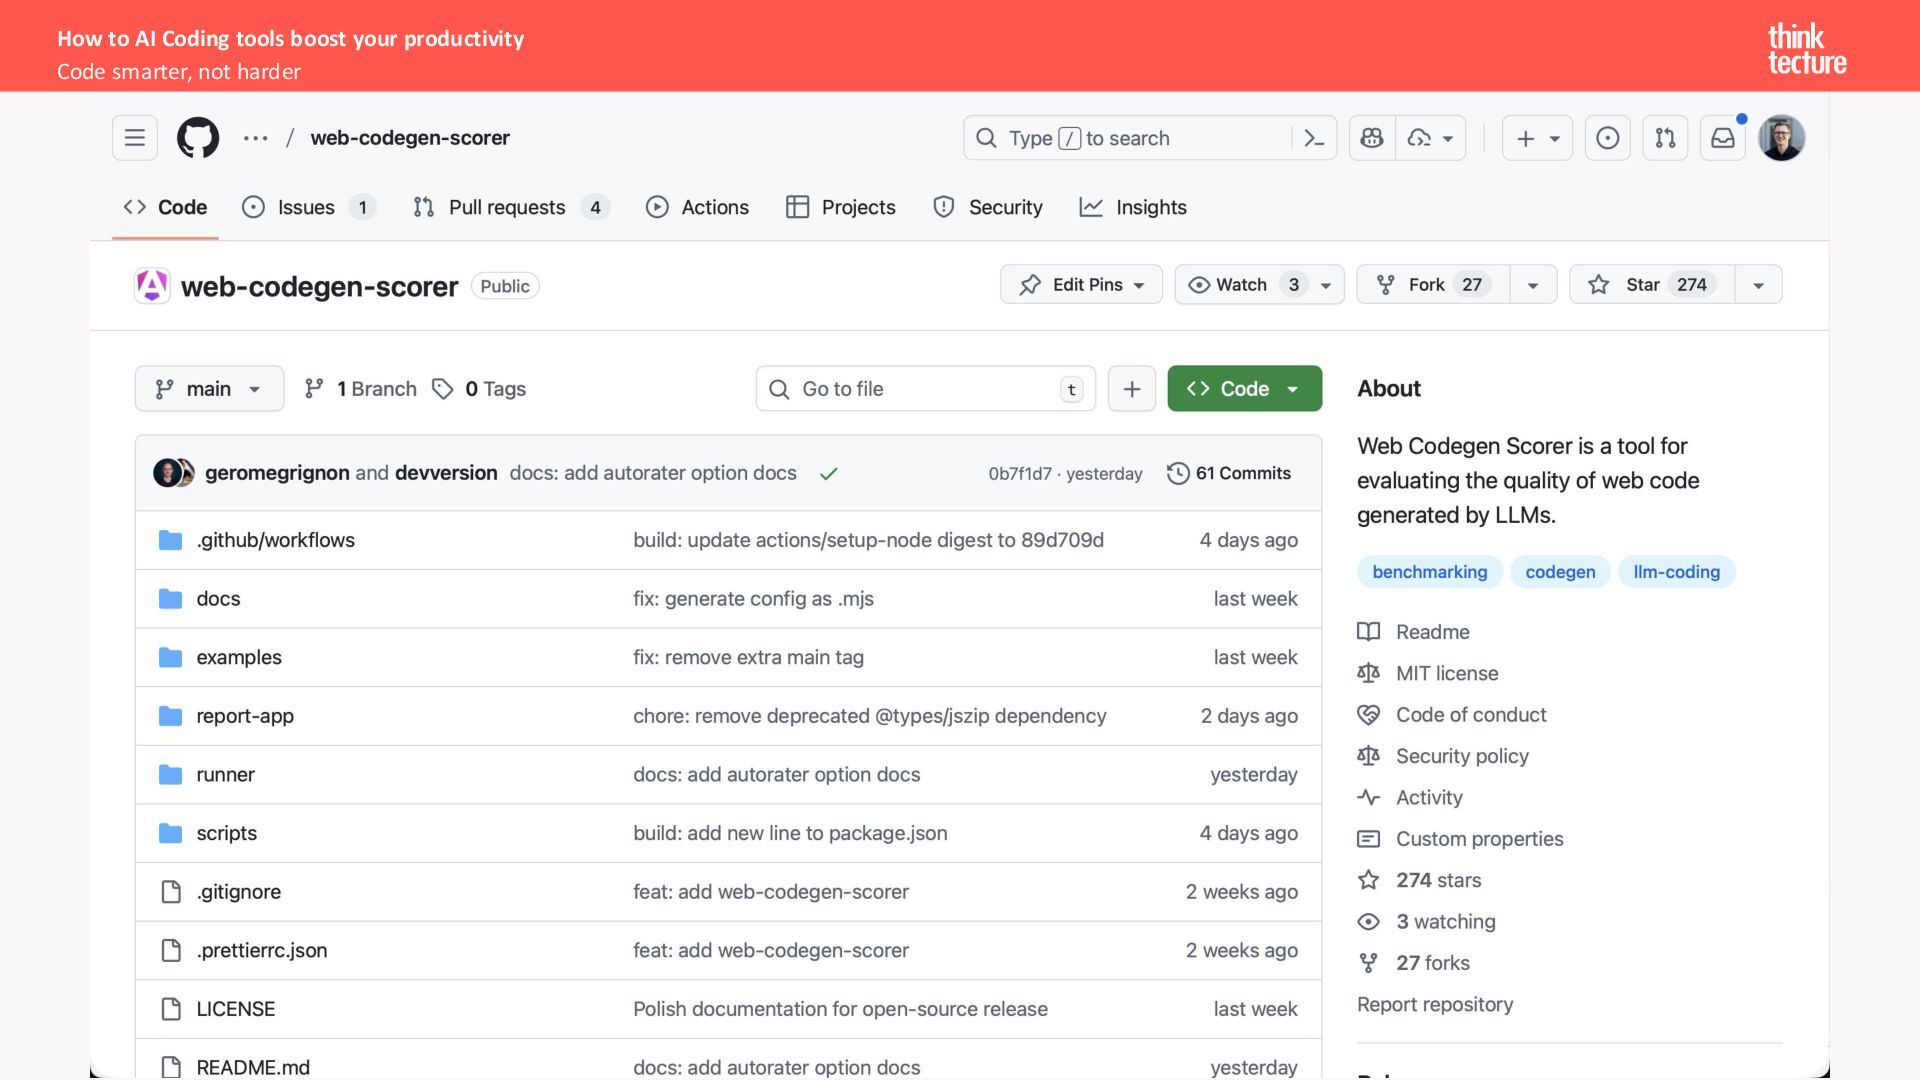
Task: Open the issues shortcut icon in header
Action: (1607, 138)
